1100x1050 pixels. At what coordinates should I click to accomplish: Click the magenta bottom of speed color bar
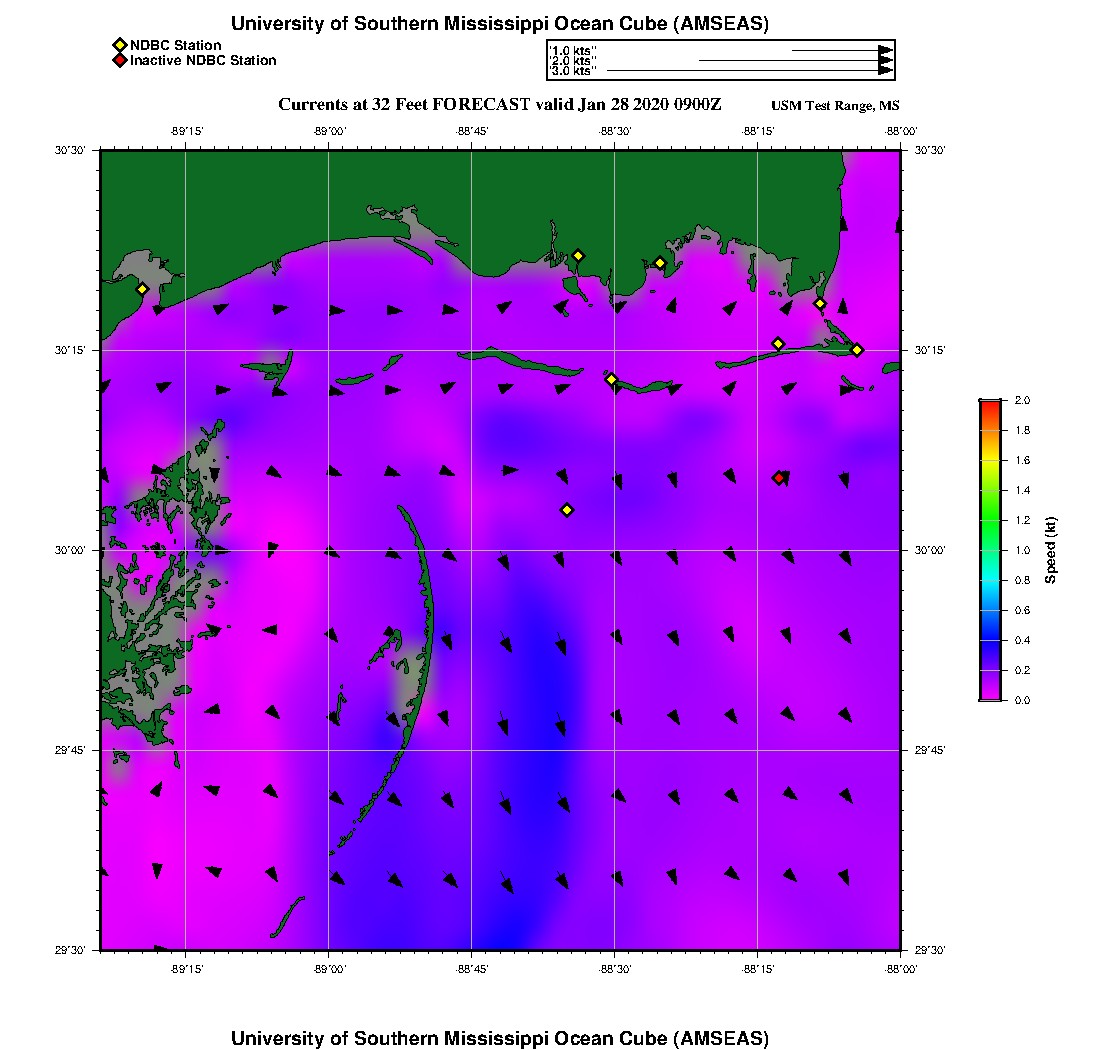[990, 695]
